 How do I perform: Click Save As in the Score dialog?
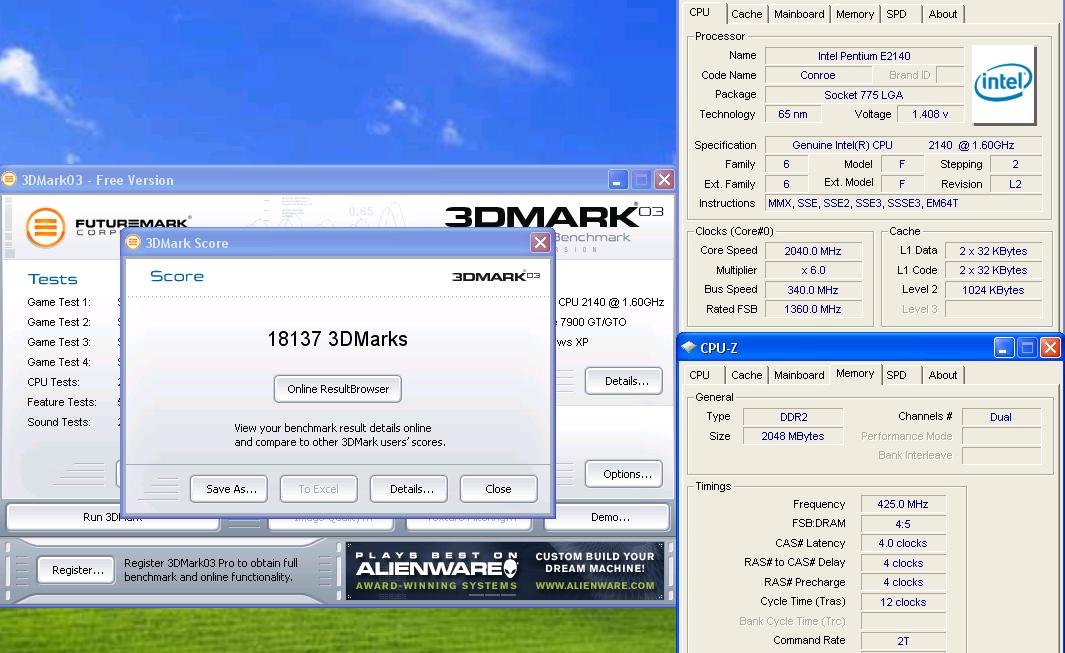[229, 489]
